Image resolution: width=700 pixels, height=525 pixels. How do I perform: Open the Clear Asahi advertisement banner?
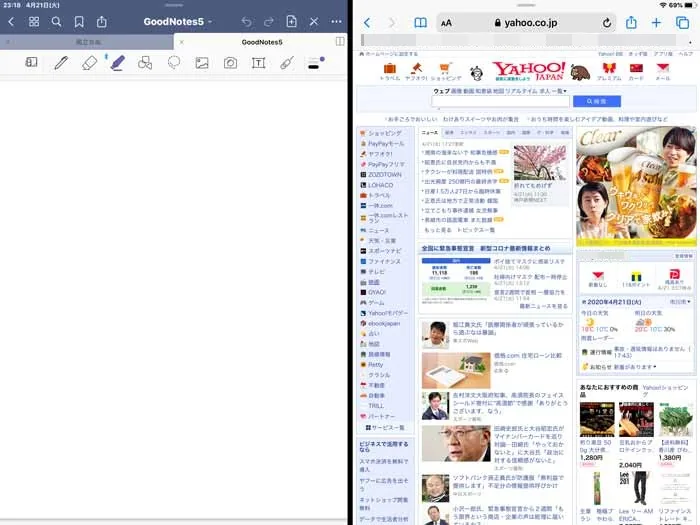pos(636,186)
